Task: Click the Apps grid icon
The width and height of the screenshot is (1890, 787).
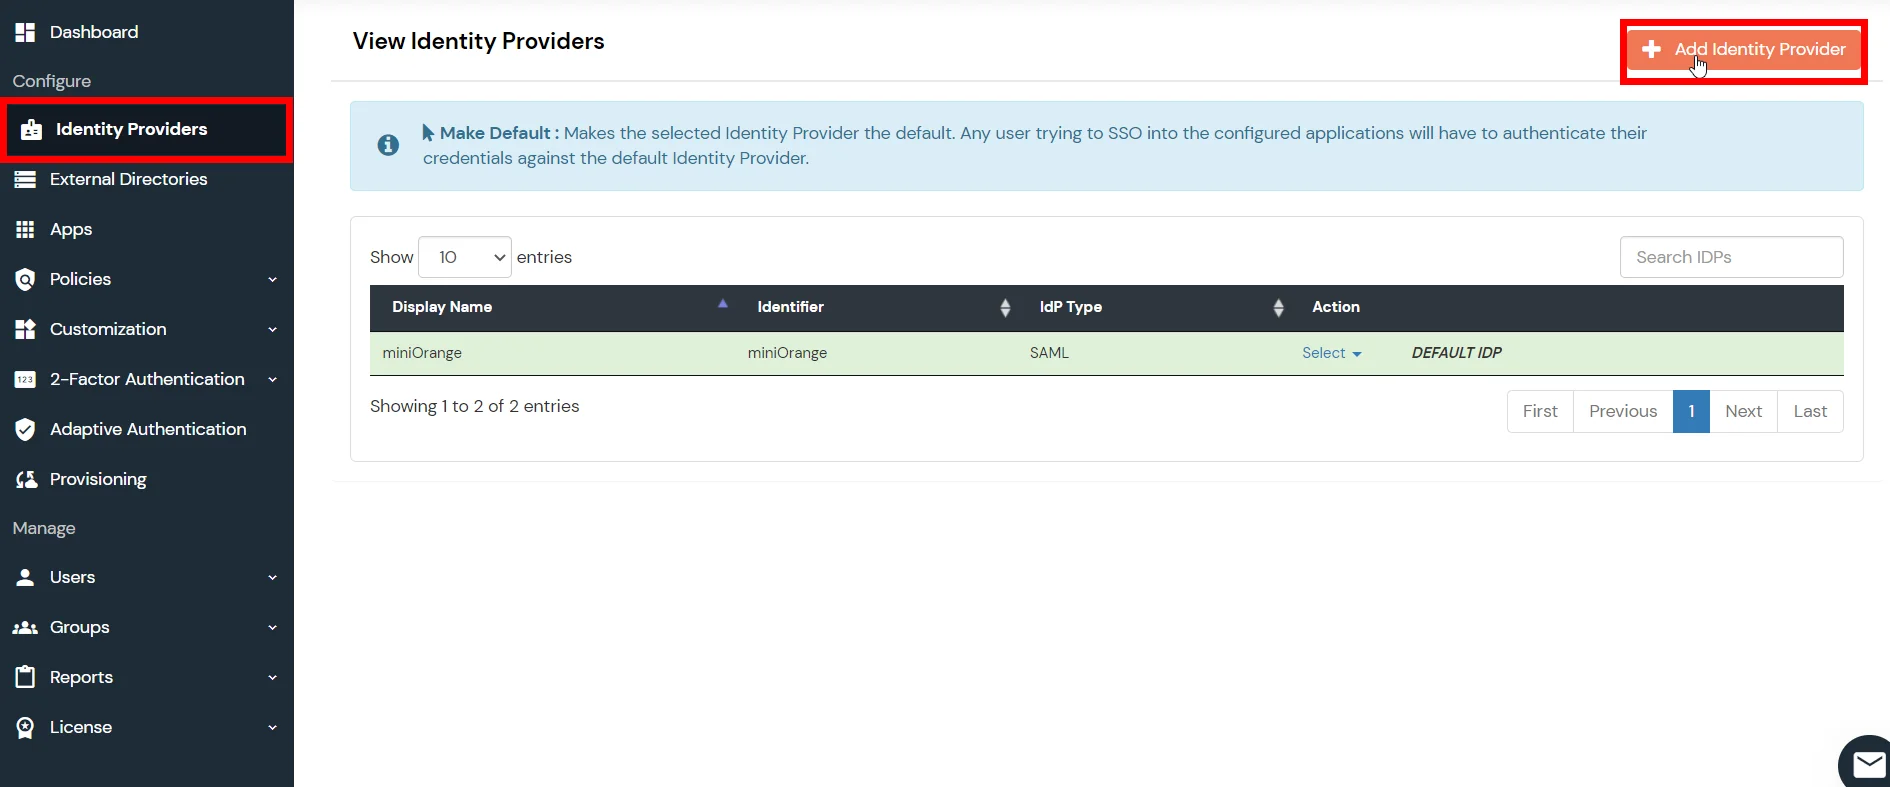Action: click(x=25, y=229)
